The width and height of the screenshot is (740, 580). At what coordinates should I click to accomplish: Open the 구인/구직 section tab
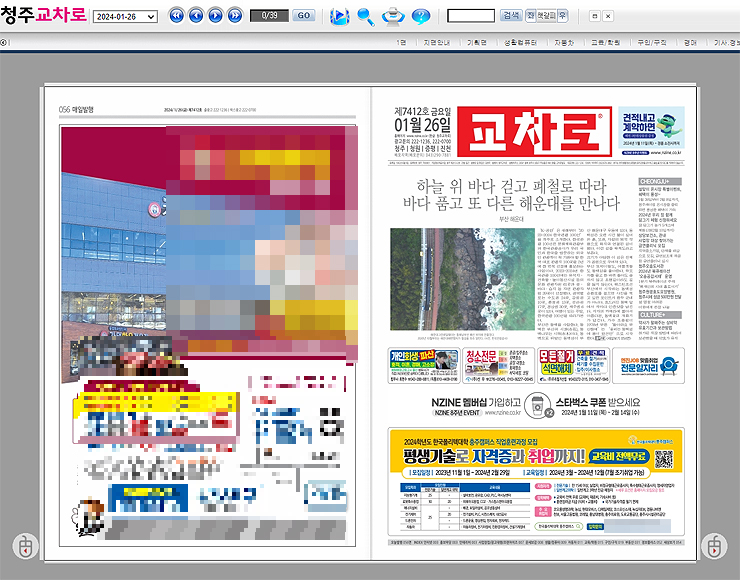point(652,42)
